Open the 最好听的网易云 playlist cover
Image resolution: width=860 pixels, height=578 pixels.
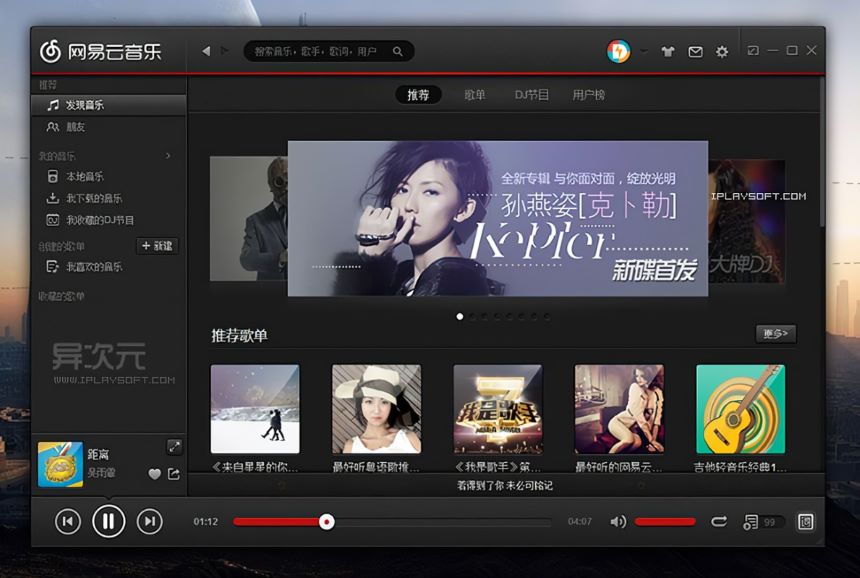point(619,409)
